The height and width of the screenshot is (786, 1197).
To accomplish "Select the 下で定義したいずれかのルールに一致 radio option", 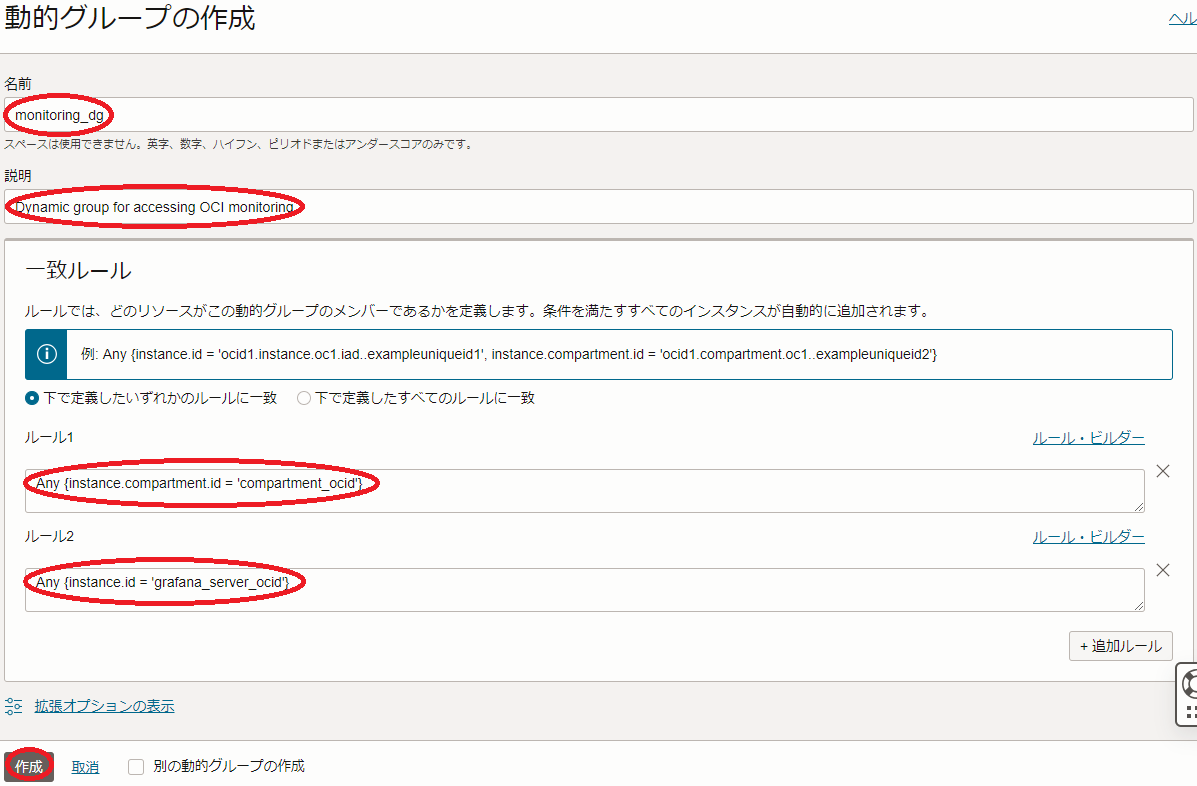I will click(x=32, y=398).
